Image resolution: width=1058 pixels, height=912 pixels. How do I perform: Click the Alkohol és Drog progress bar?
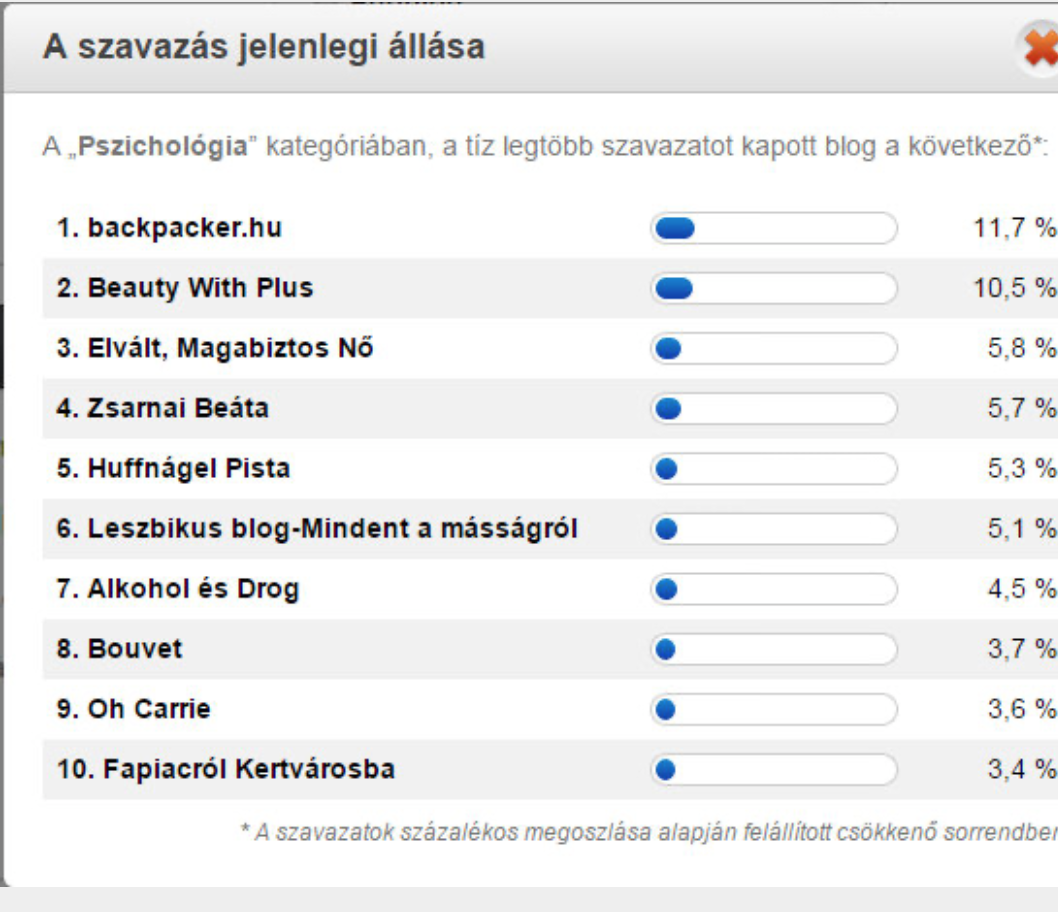tap(773, 589)
